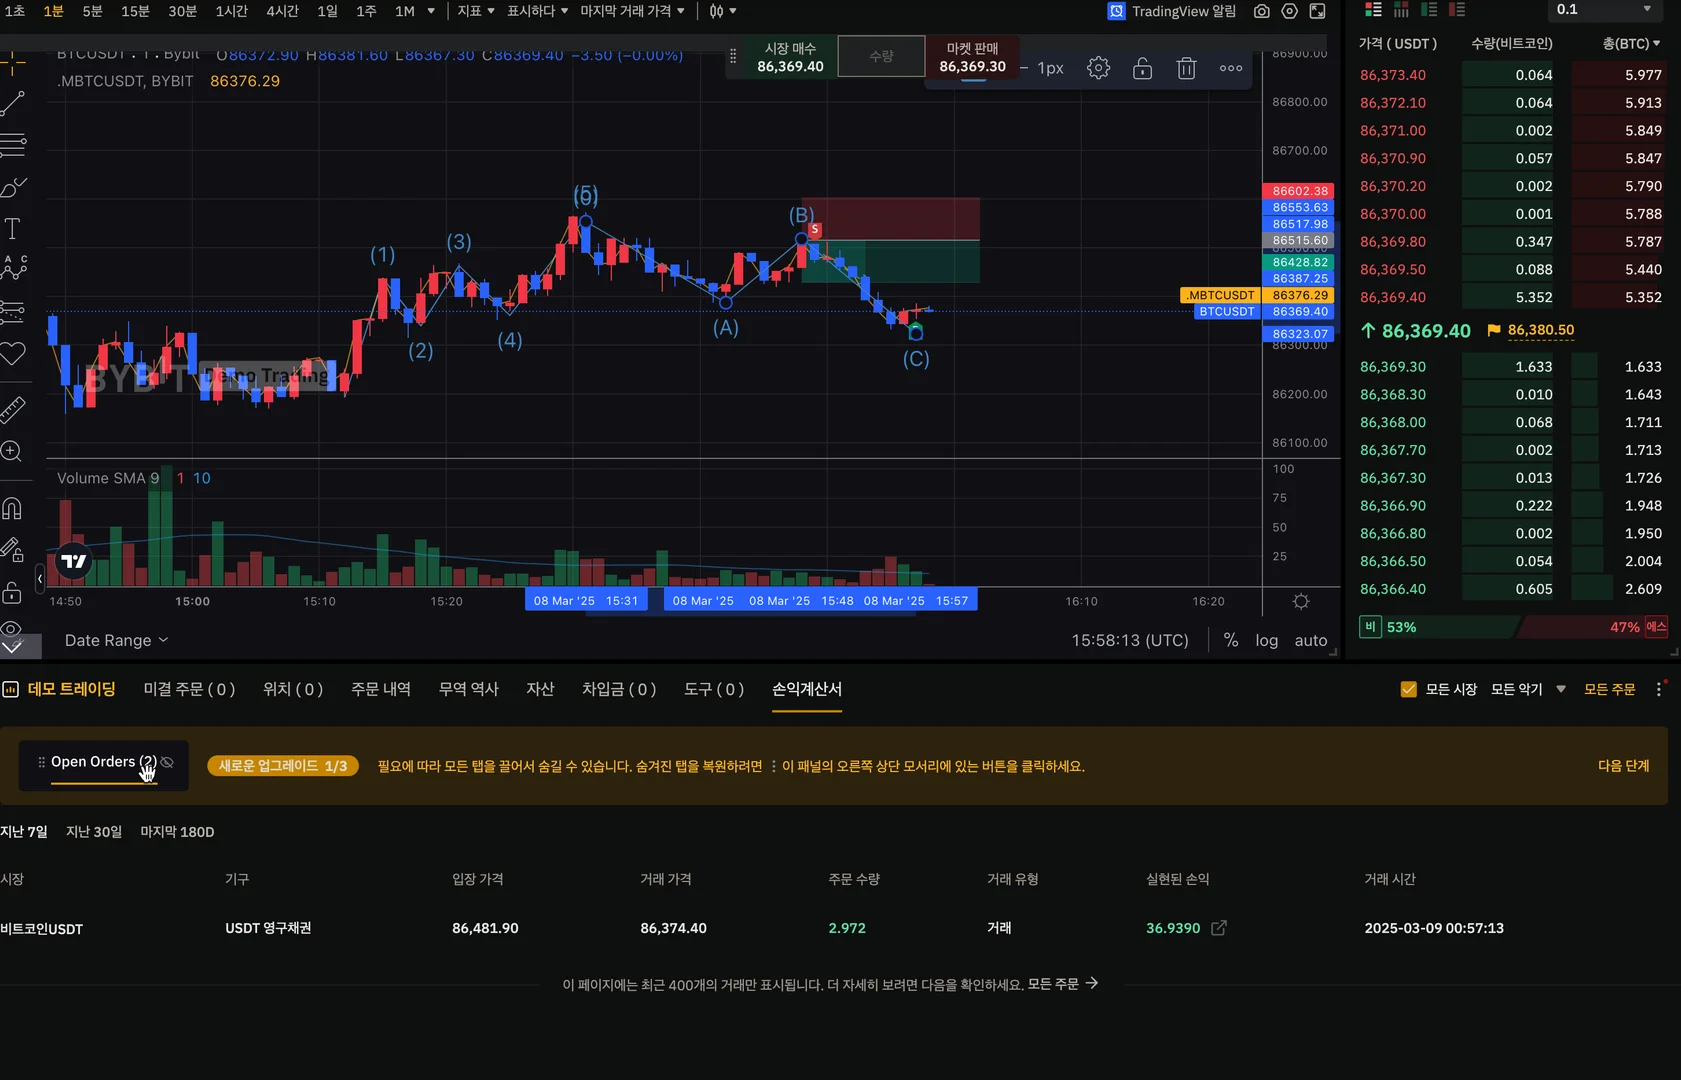Open the 0.1 price grouping dropdown
1681x1080 pixels.
click(x=1604, y=10)
